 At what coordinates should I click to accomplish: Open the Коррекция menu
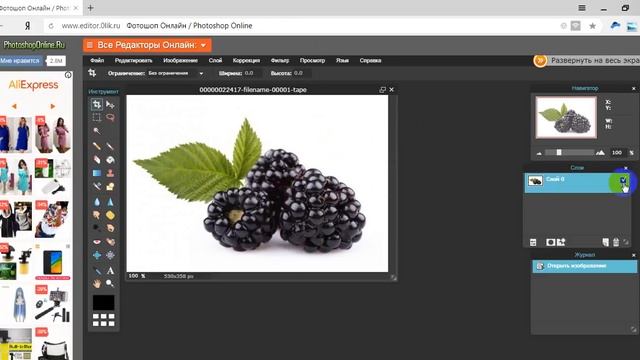[246, 60]
